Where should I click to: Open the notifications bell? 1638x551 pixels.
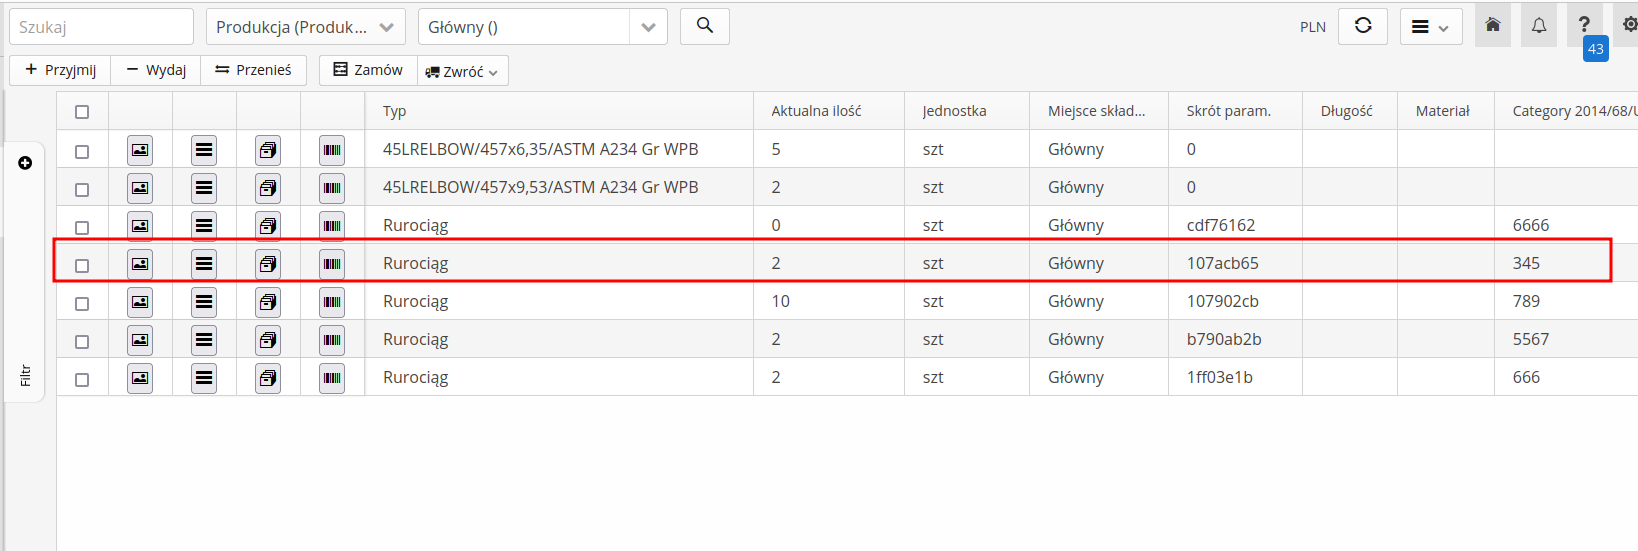coord(1539,26)
